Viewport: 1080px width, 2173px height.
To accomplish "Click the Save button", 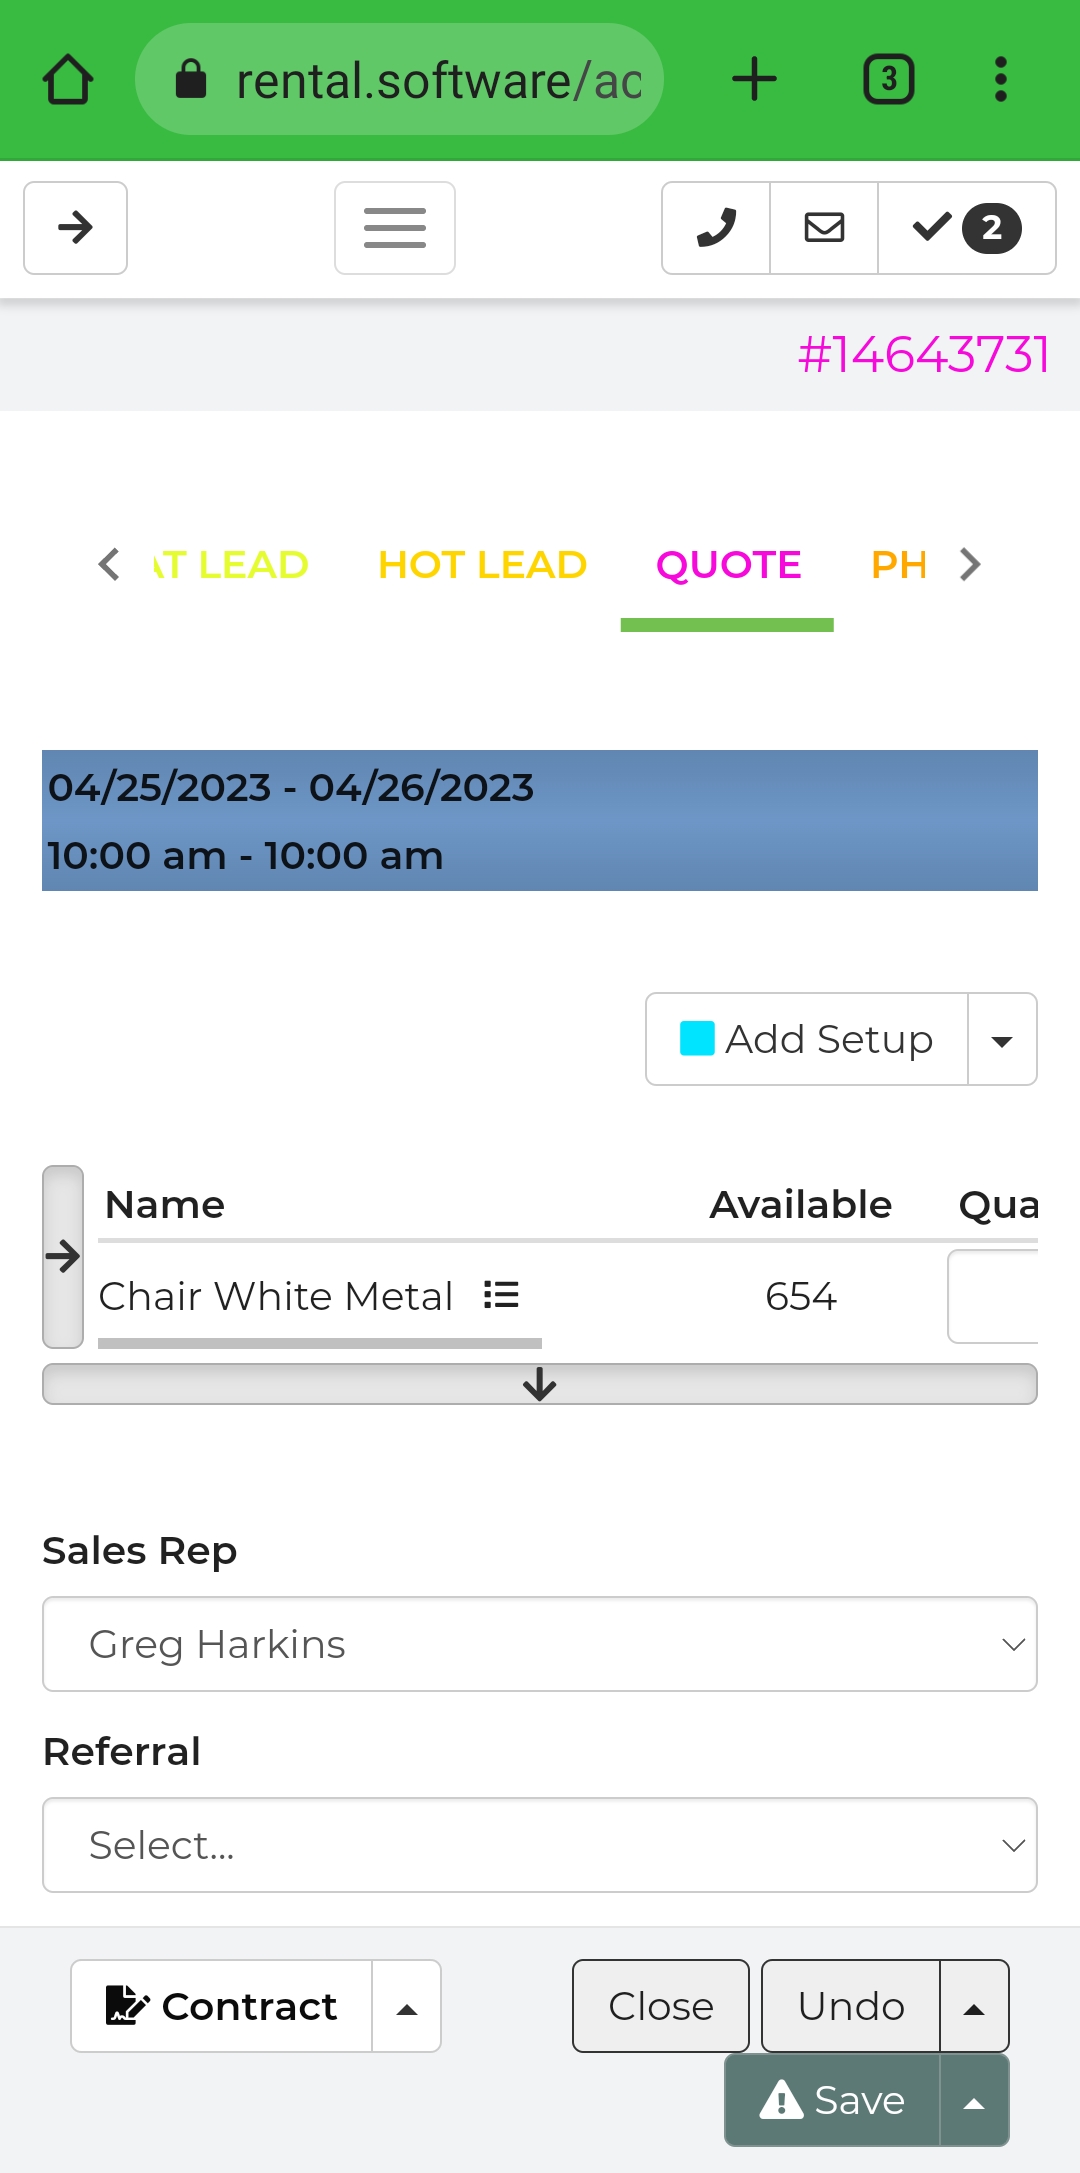I will [x=832, y=2100].
